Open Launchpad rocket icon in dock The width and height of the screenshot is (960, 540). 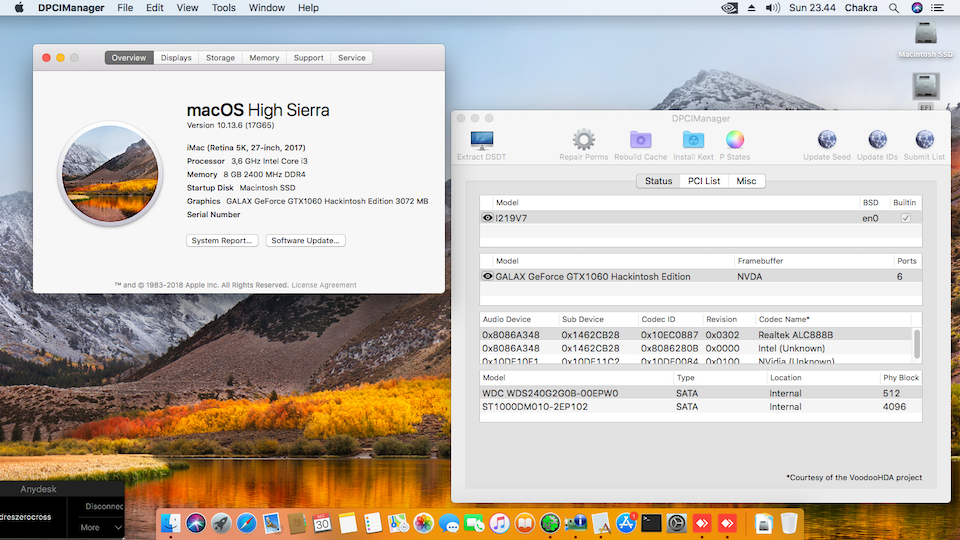(221, 523)
